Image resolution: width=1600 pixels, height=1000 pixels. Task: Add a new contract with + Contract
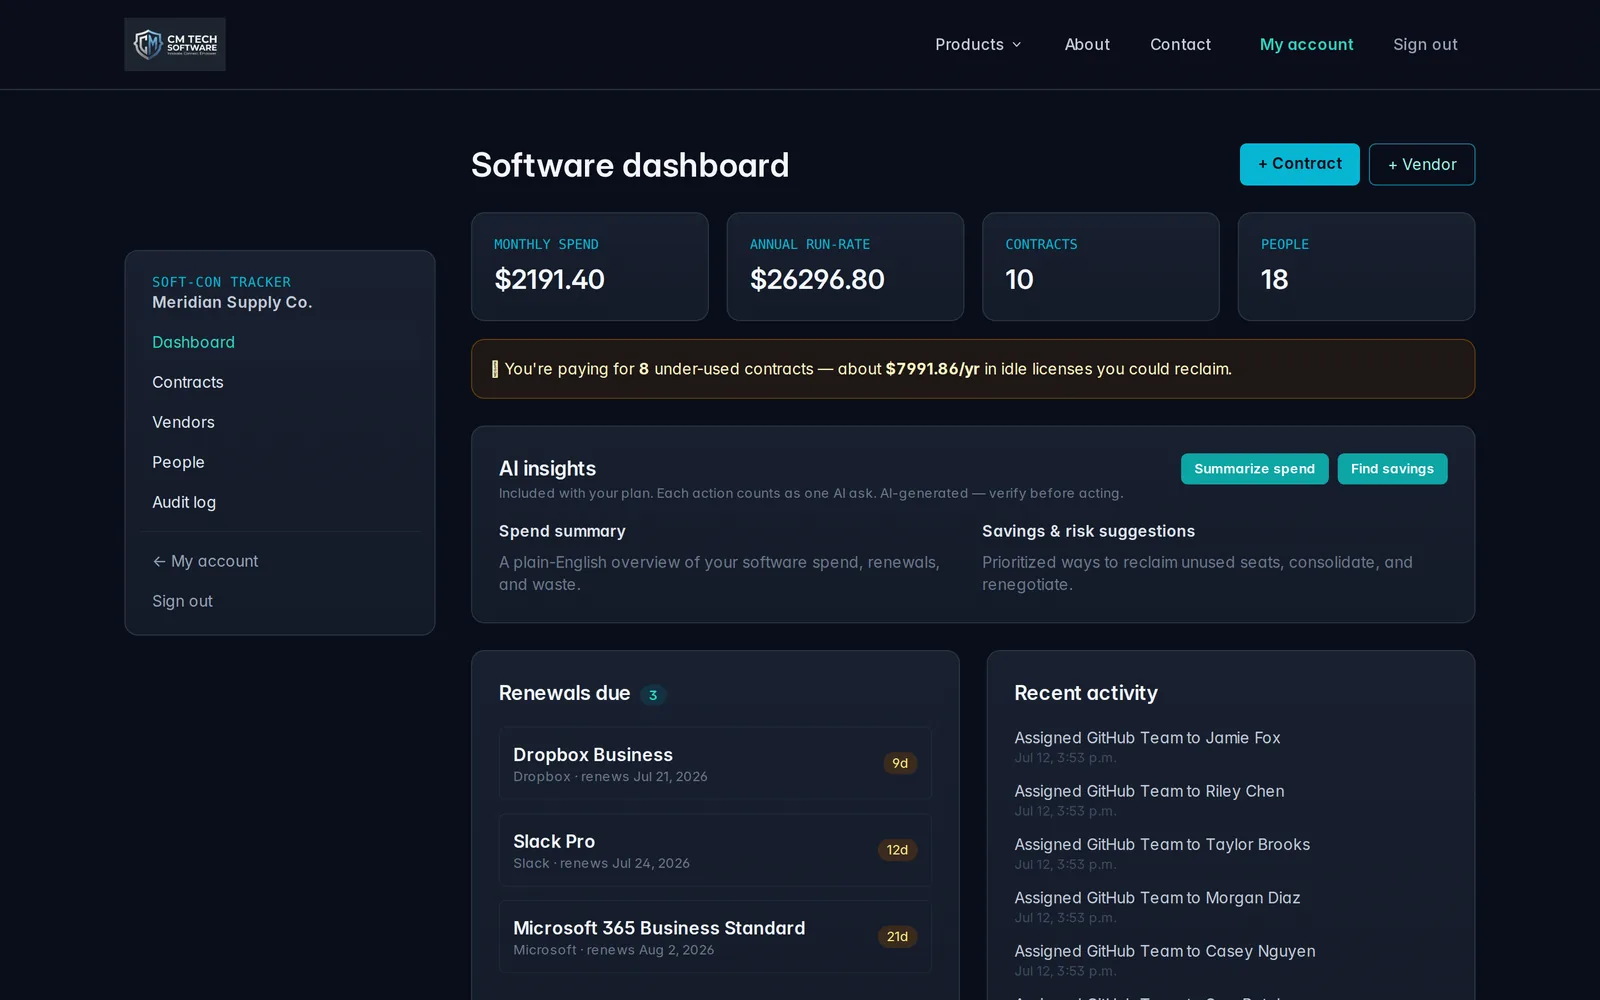click(x=1299, y=164)
